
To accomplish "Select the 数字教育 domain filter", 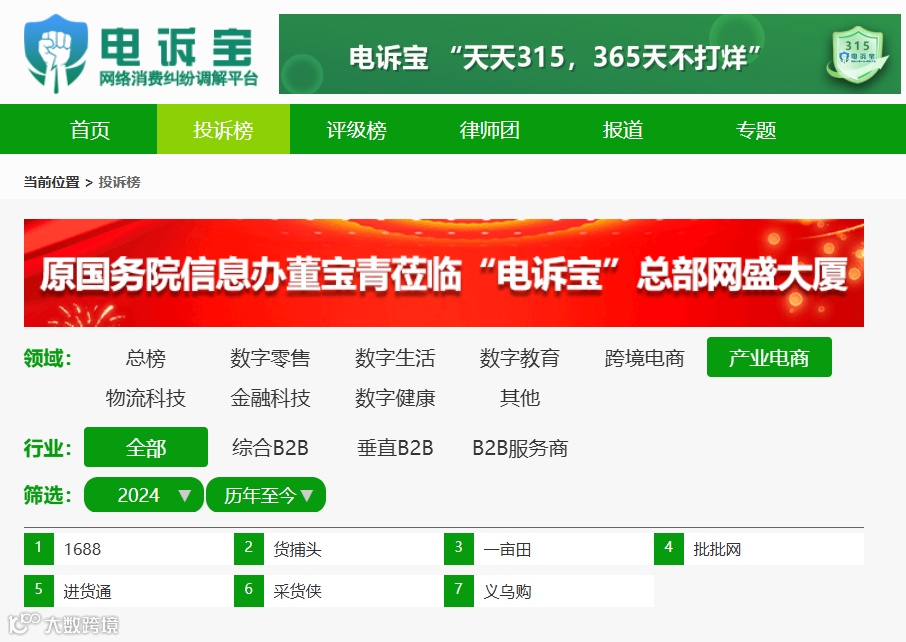I will tap(519, 358).
